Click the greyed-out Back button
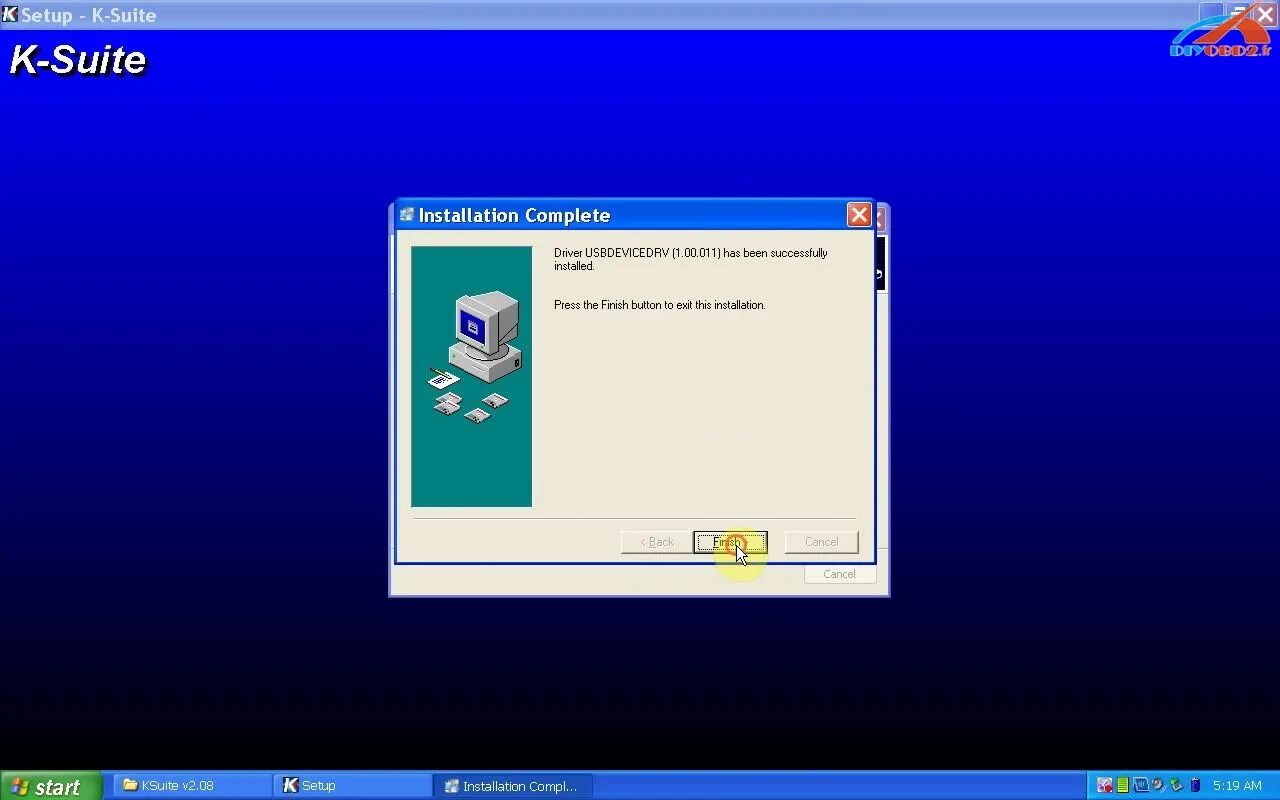The image size is (1280, 800). point(657,542)
